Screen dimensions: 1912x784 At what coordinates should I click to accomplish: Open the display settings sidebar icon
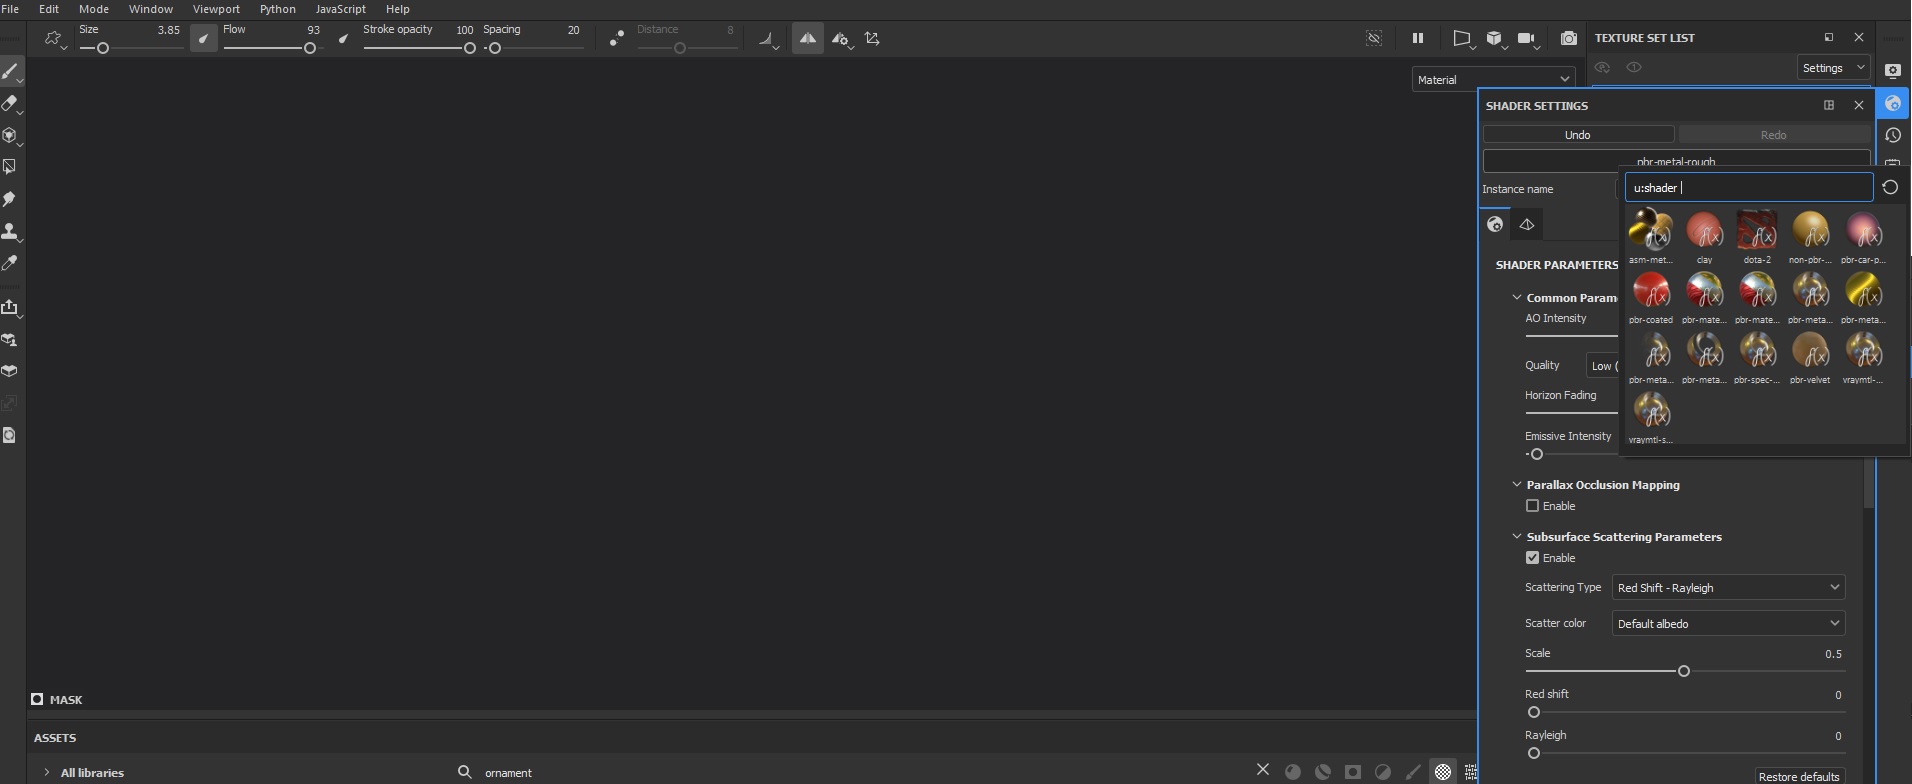tap(1893, 70)
